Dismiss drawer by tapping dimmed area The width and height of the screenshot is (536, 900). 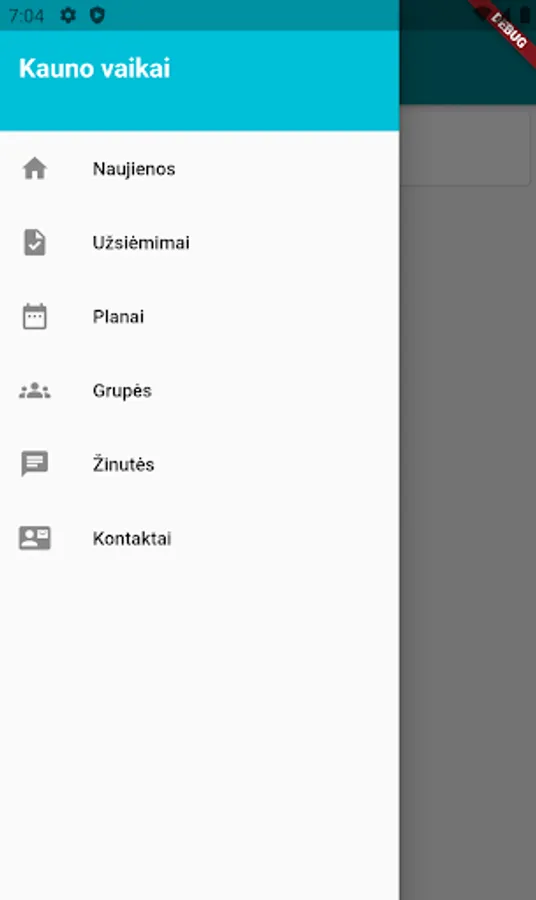(x=468, y=517)
